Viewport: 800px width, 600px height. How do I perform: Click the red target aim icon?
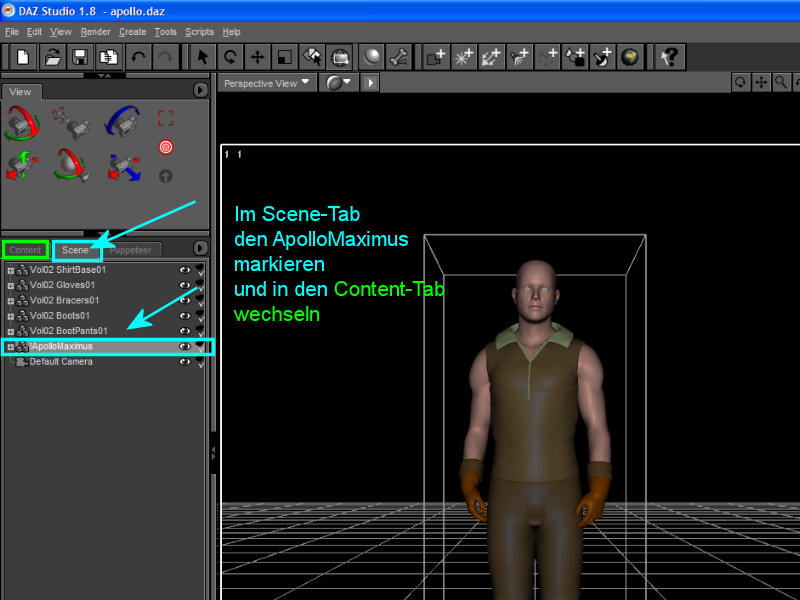[x=166, y=147]
